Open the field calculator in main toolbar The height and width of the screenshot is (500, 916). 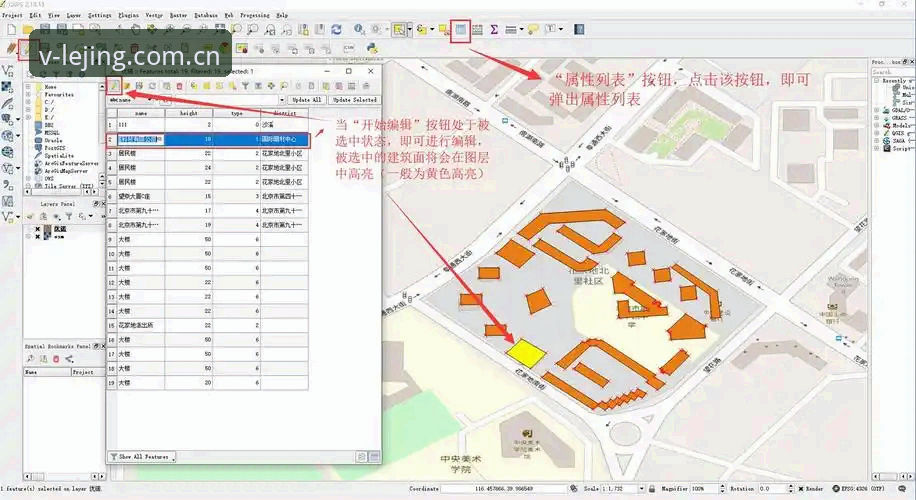pos(478,29)
